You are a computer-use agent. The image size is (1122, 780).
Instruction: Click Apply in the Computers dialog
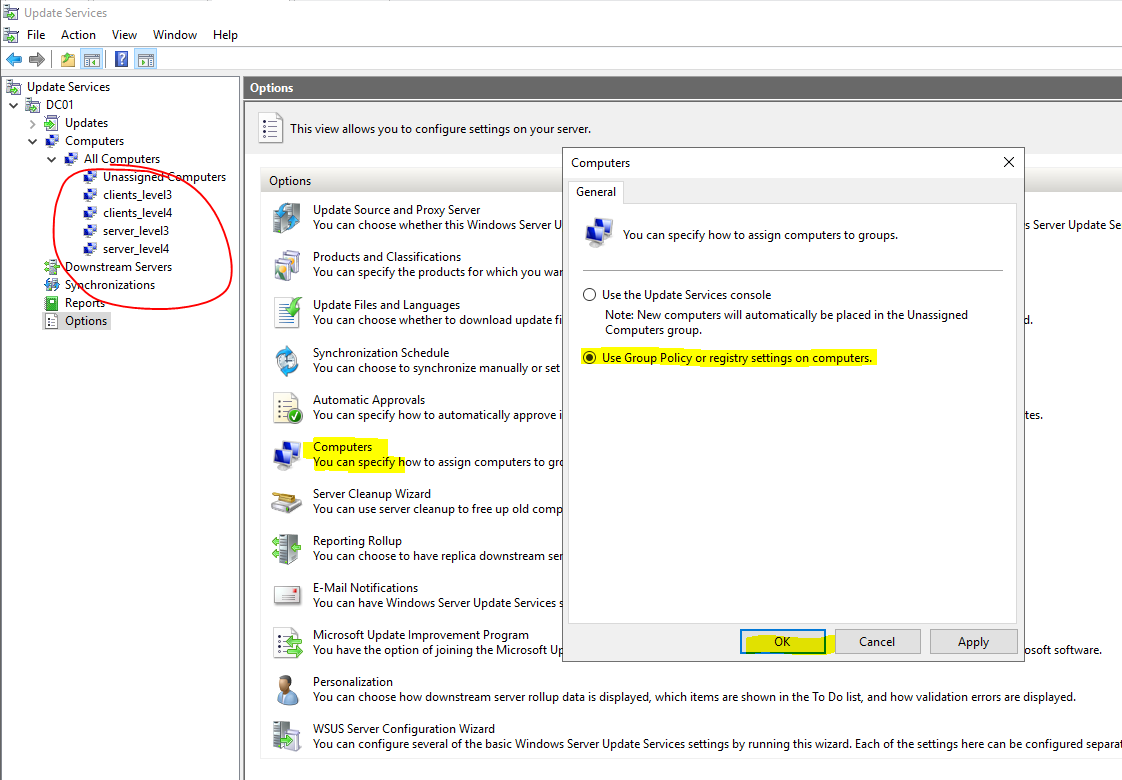tap(973, 642)
